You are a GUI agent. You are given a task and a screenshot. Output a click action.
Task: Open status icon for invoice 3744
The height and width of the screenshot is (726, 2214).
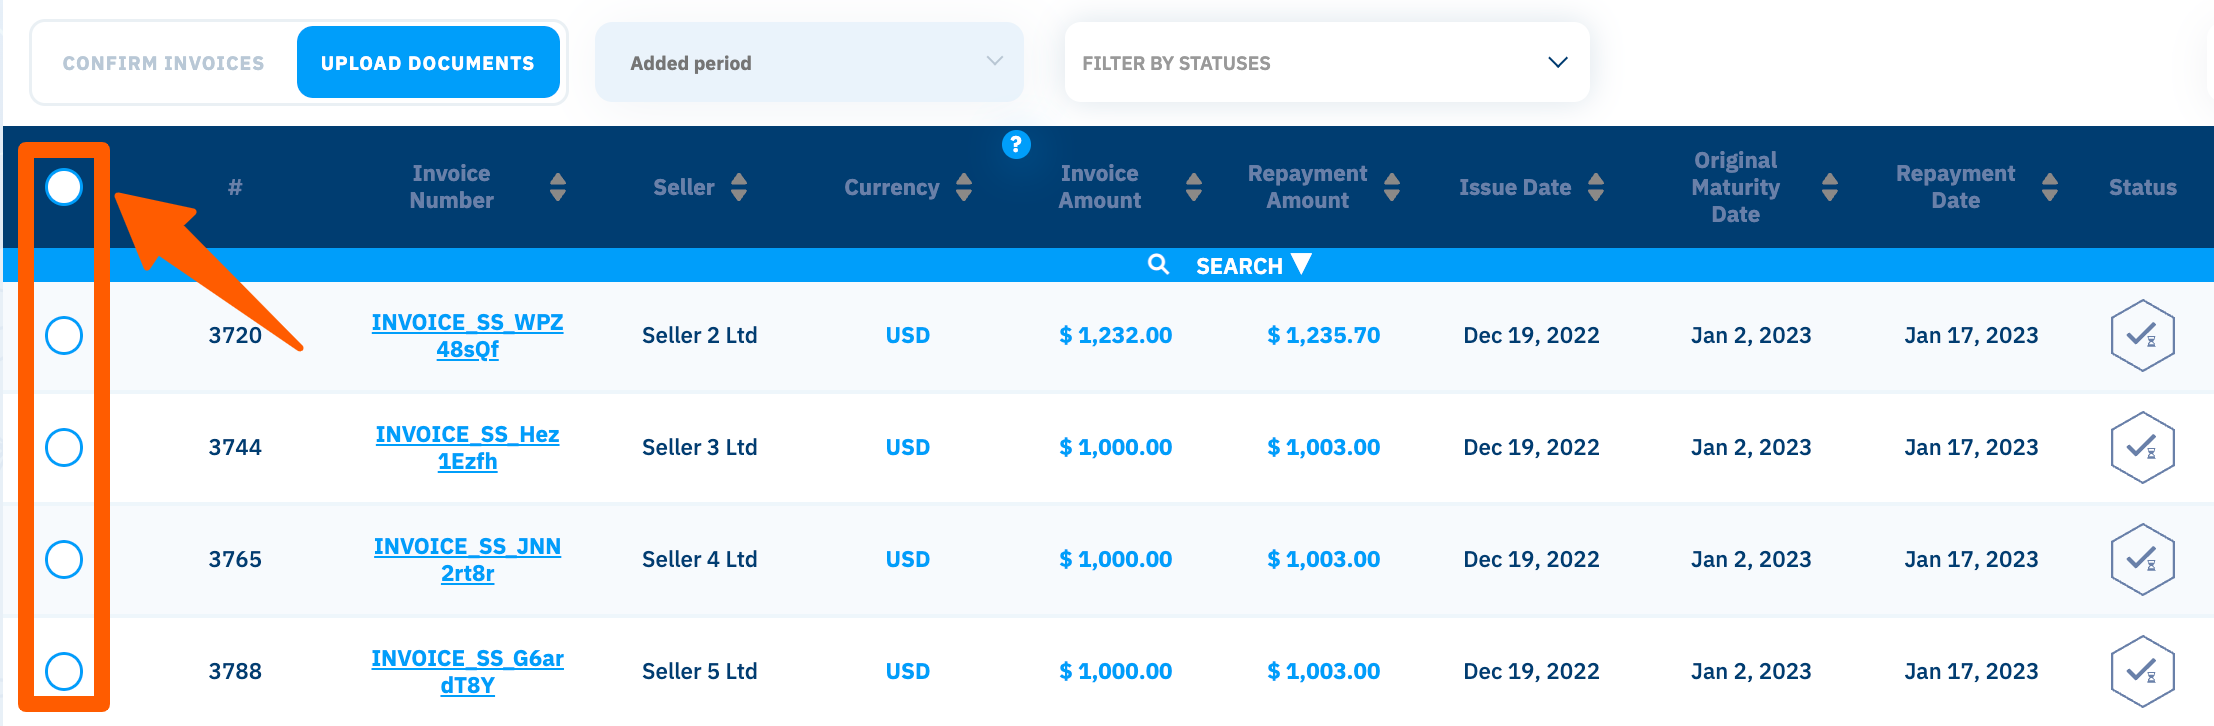point(2142,447)
